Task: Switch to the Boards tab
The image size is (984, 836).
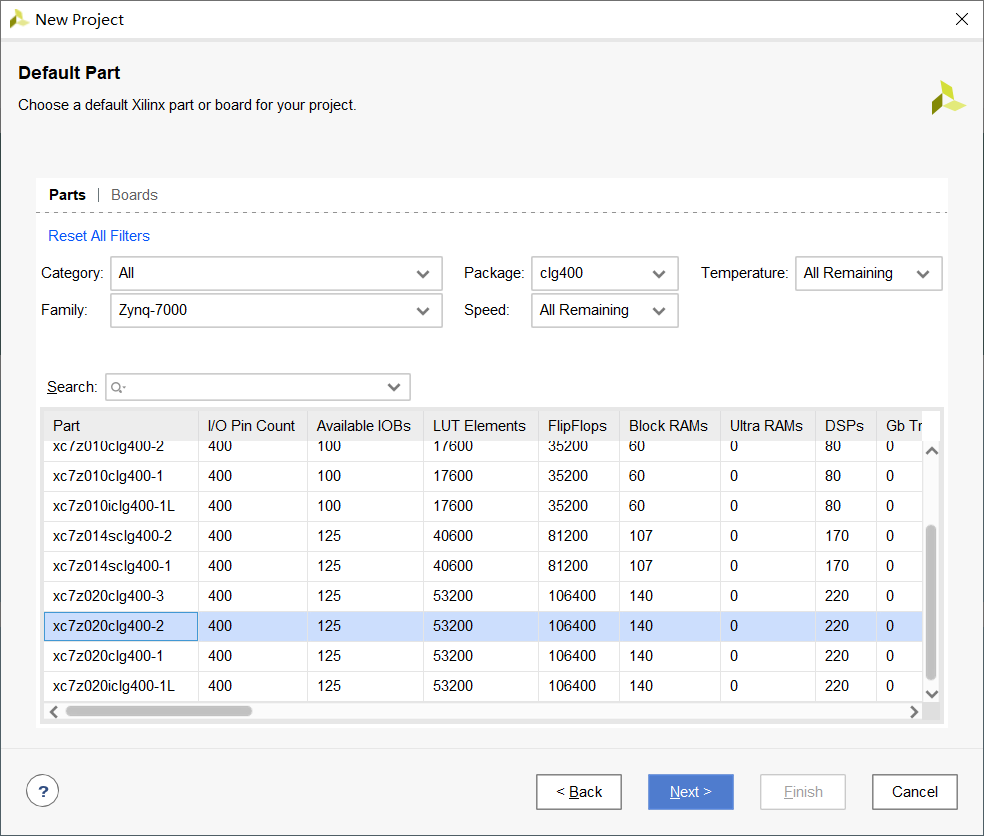Action: (x=134, y=195)
